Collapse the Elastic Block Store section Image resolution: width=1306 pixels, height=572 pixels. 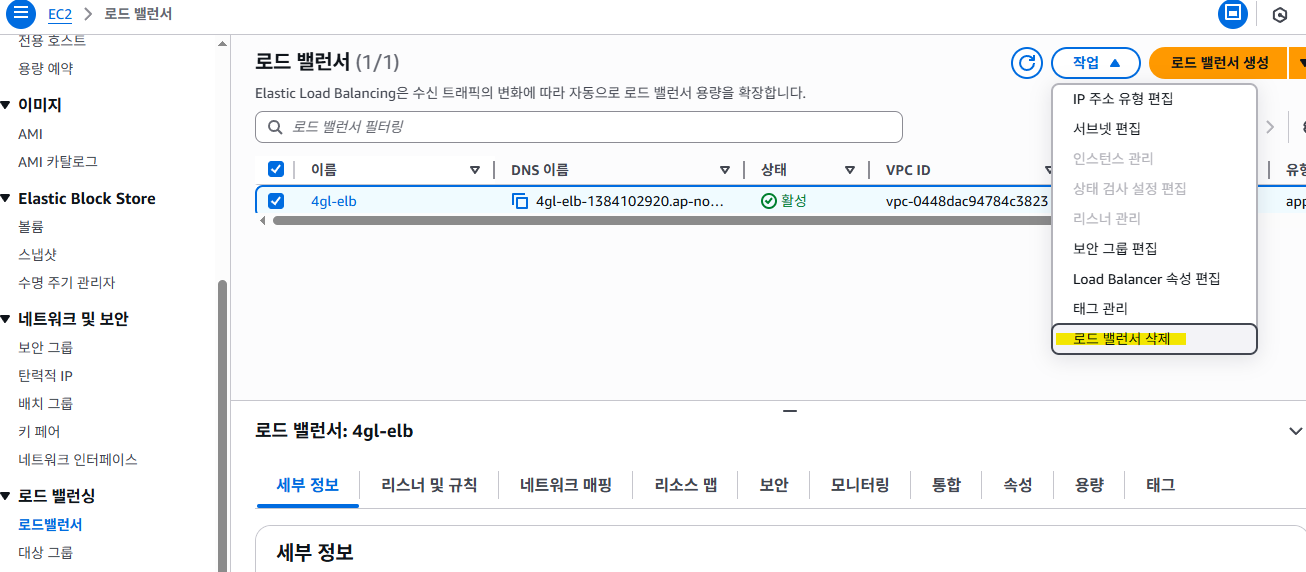pyautogui.click(x=6, y=198)
